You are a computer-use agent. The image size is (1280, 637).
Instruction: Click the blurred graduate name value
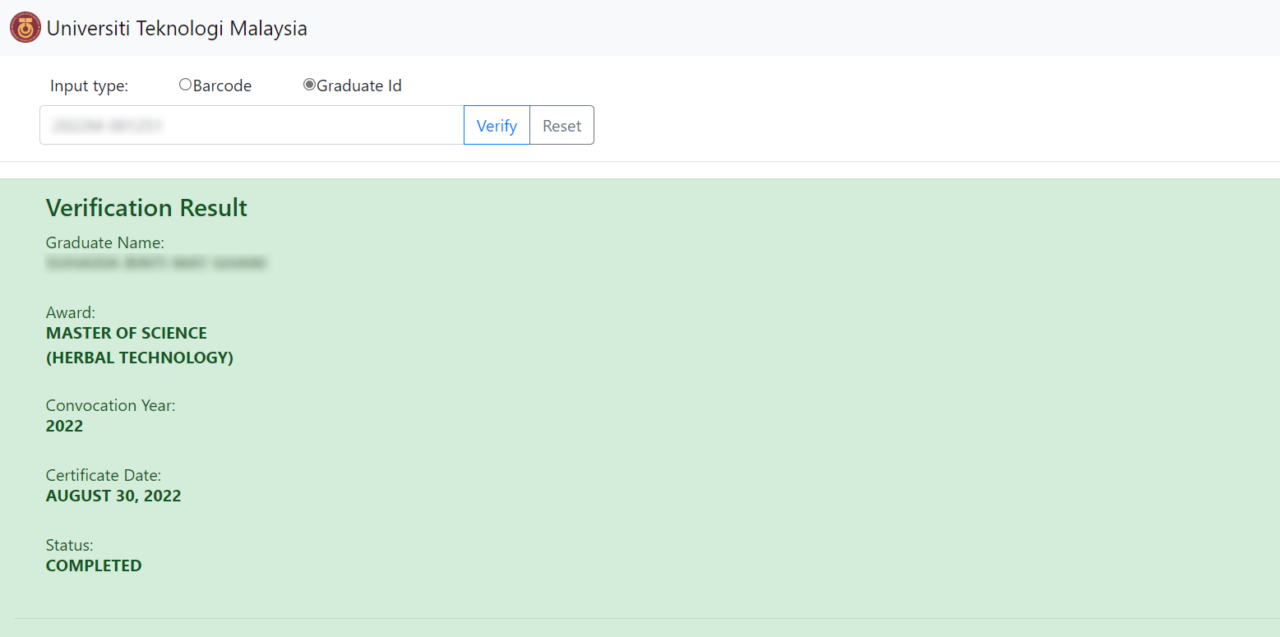pyautogui.click(x=156, y=264)
